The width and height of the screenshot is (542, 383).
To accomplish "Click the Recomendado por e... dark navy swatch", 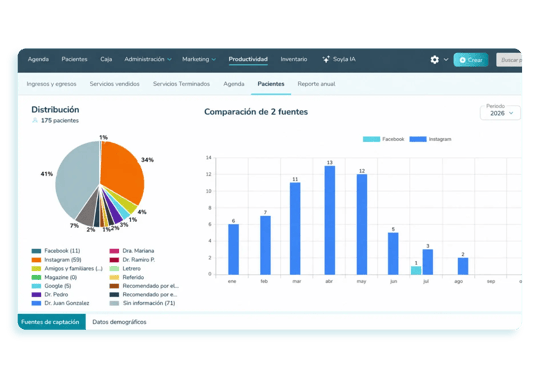I will click(x=114, y=295).
